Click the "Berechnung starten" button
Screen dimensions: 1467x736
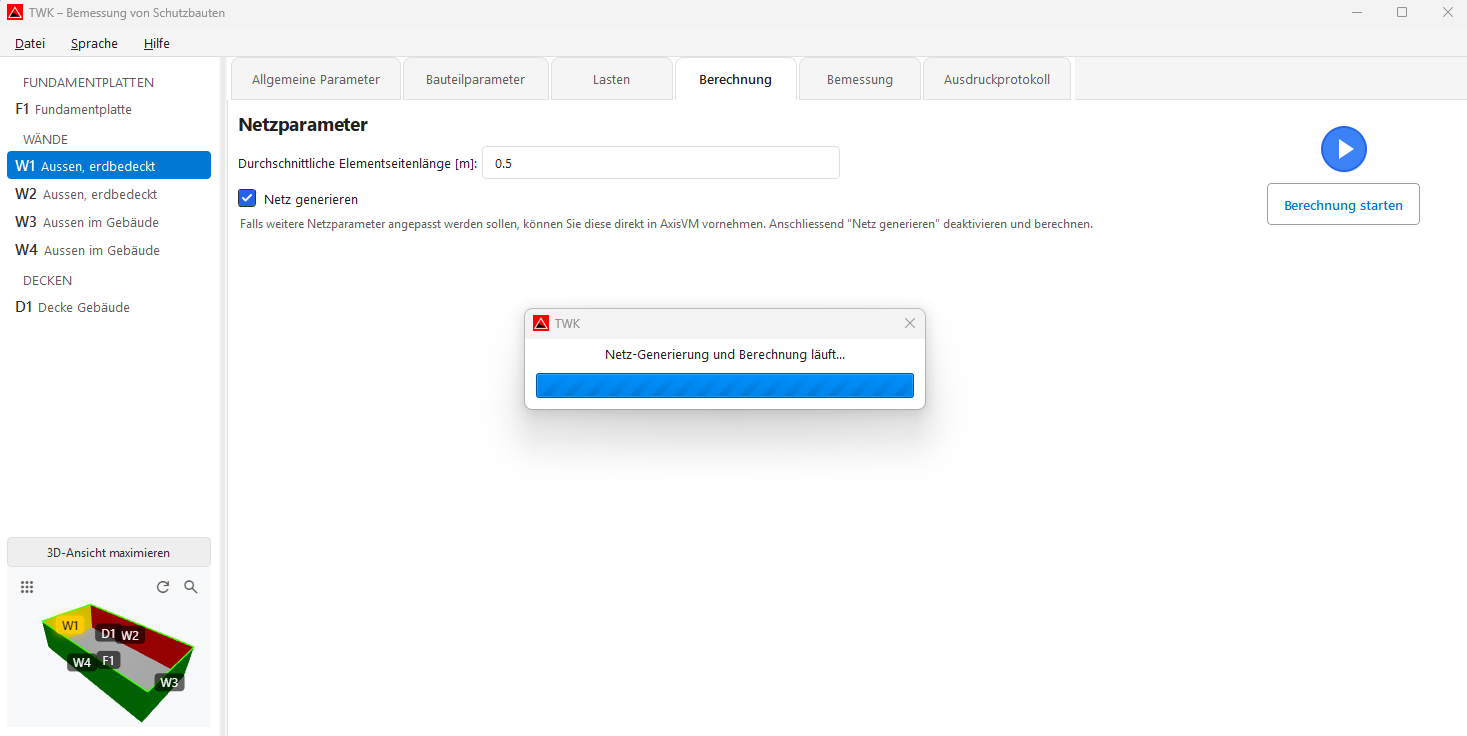tap(1343, 203)
